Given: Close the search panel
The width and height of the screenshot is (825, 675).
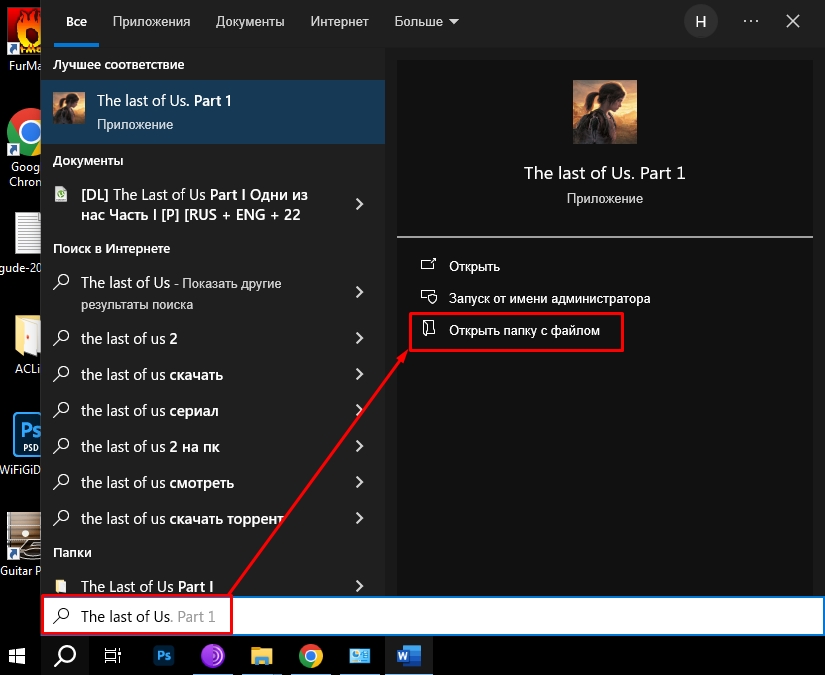Looking at the screenshot, I should click(793, 21).
